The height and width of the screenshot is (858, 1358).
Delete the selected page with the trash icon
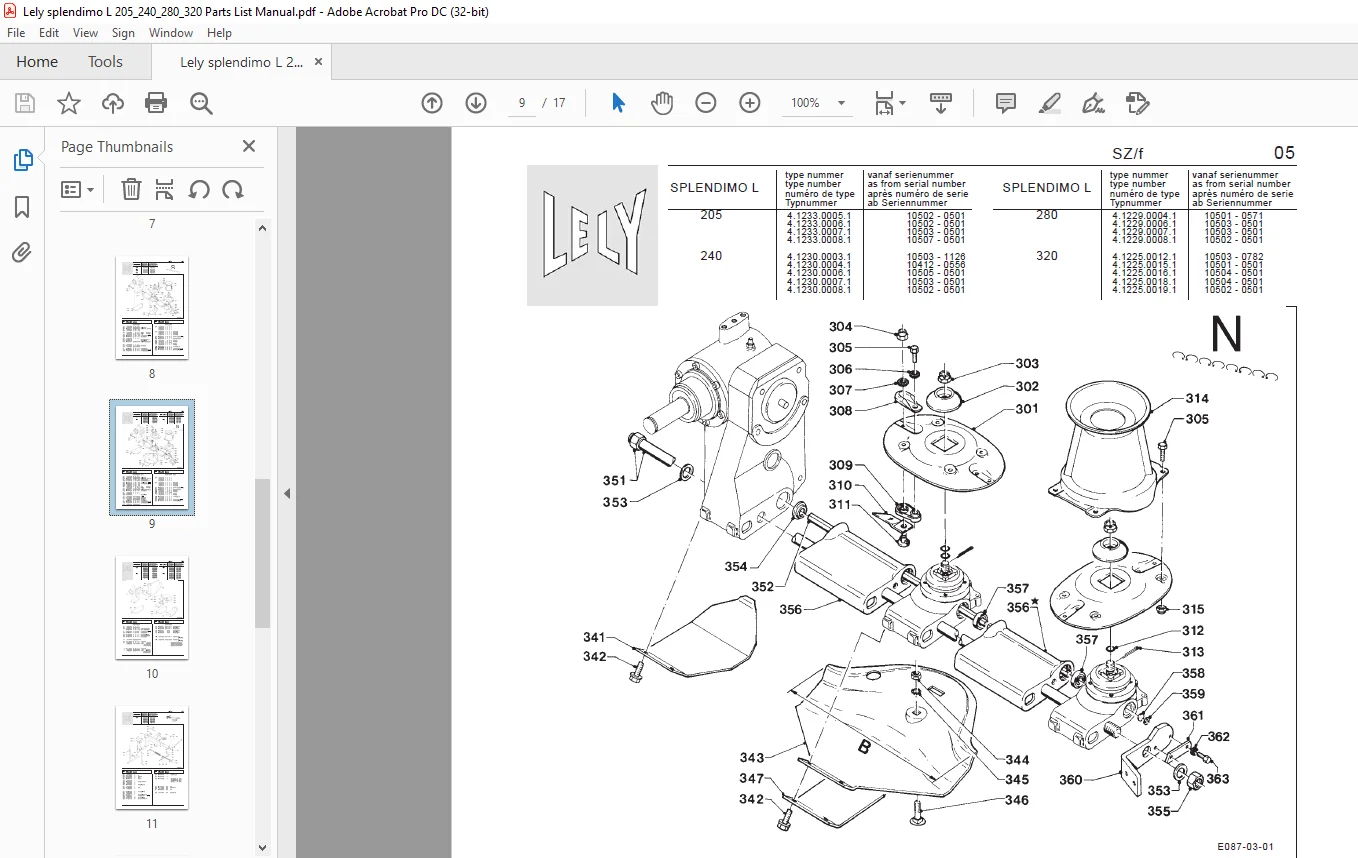(x=131, y=189)
